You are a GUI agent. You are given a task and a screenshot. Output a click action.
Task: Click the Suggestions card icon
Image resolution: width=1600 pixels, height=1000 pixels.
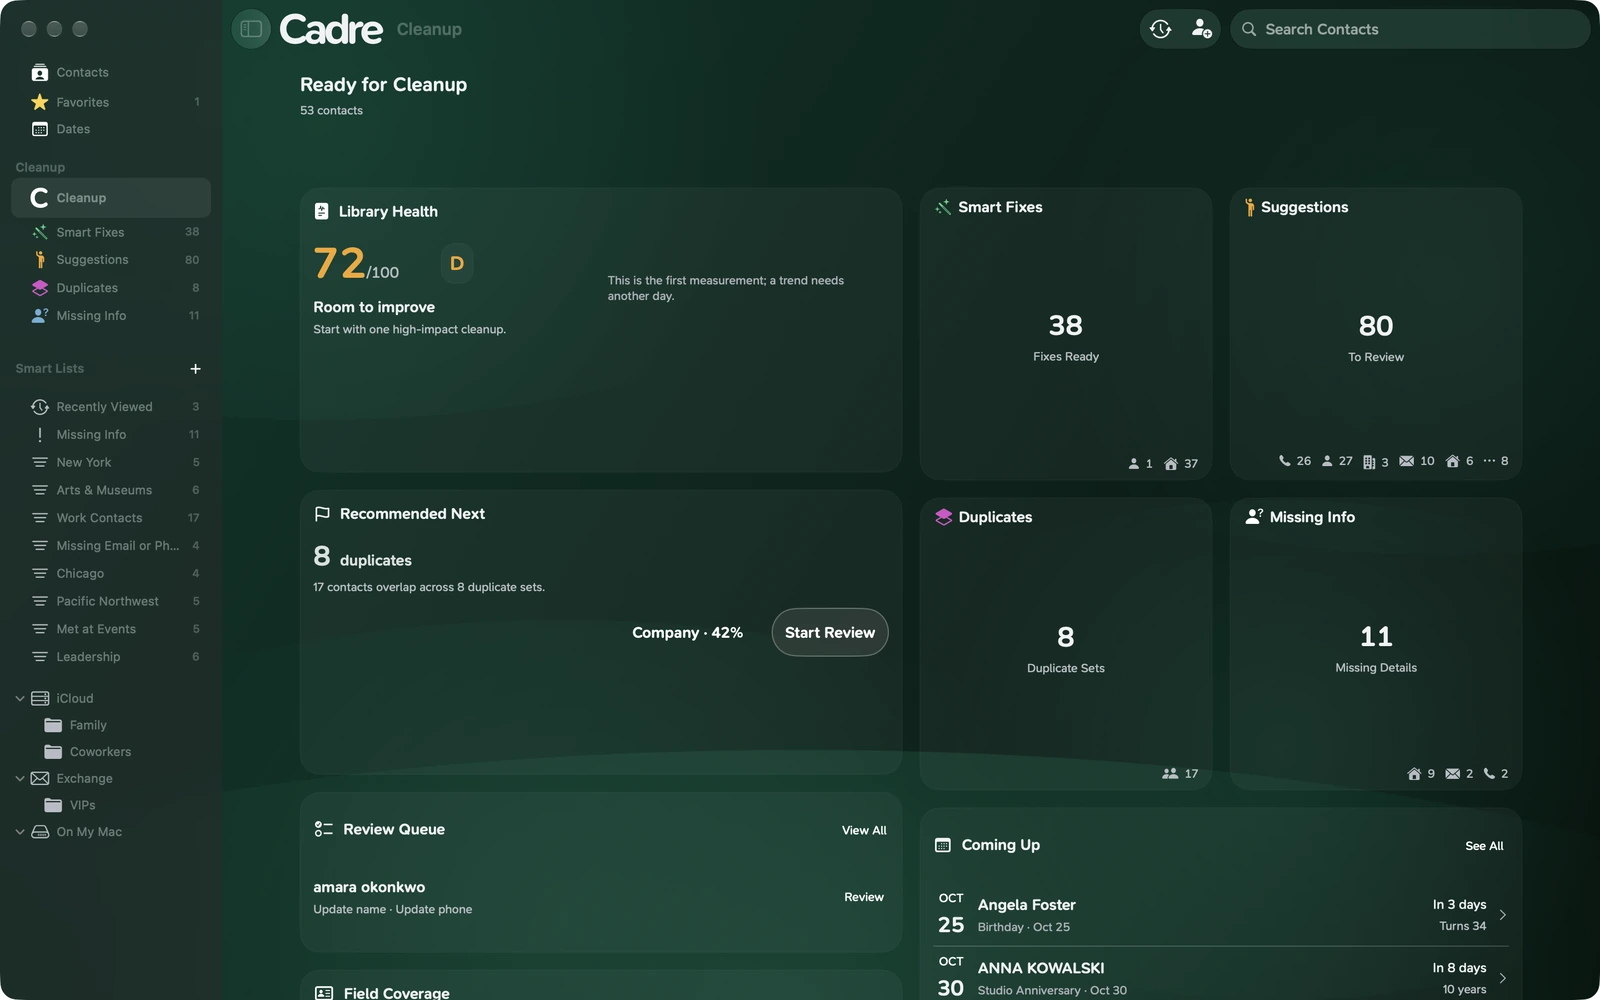1249,207
